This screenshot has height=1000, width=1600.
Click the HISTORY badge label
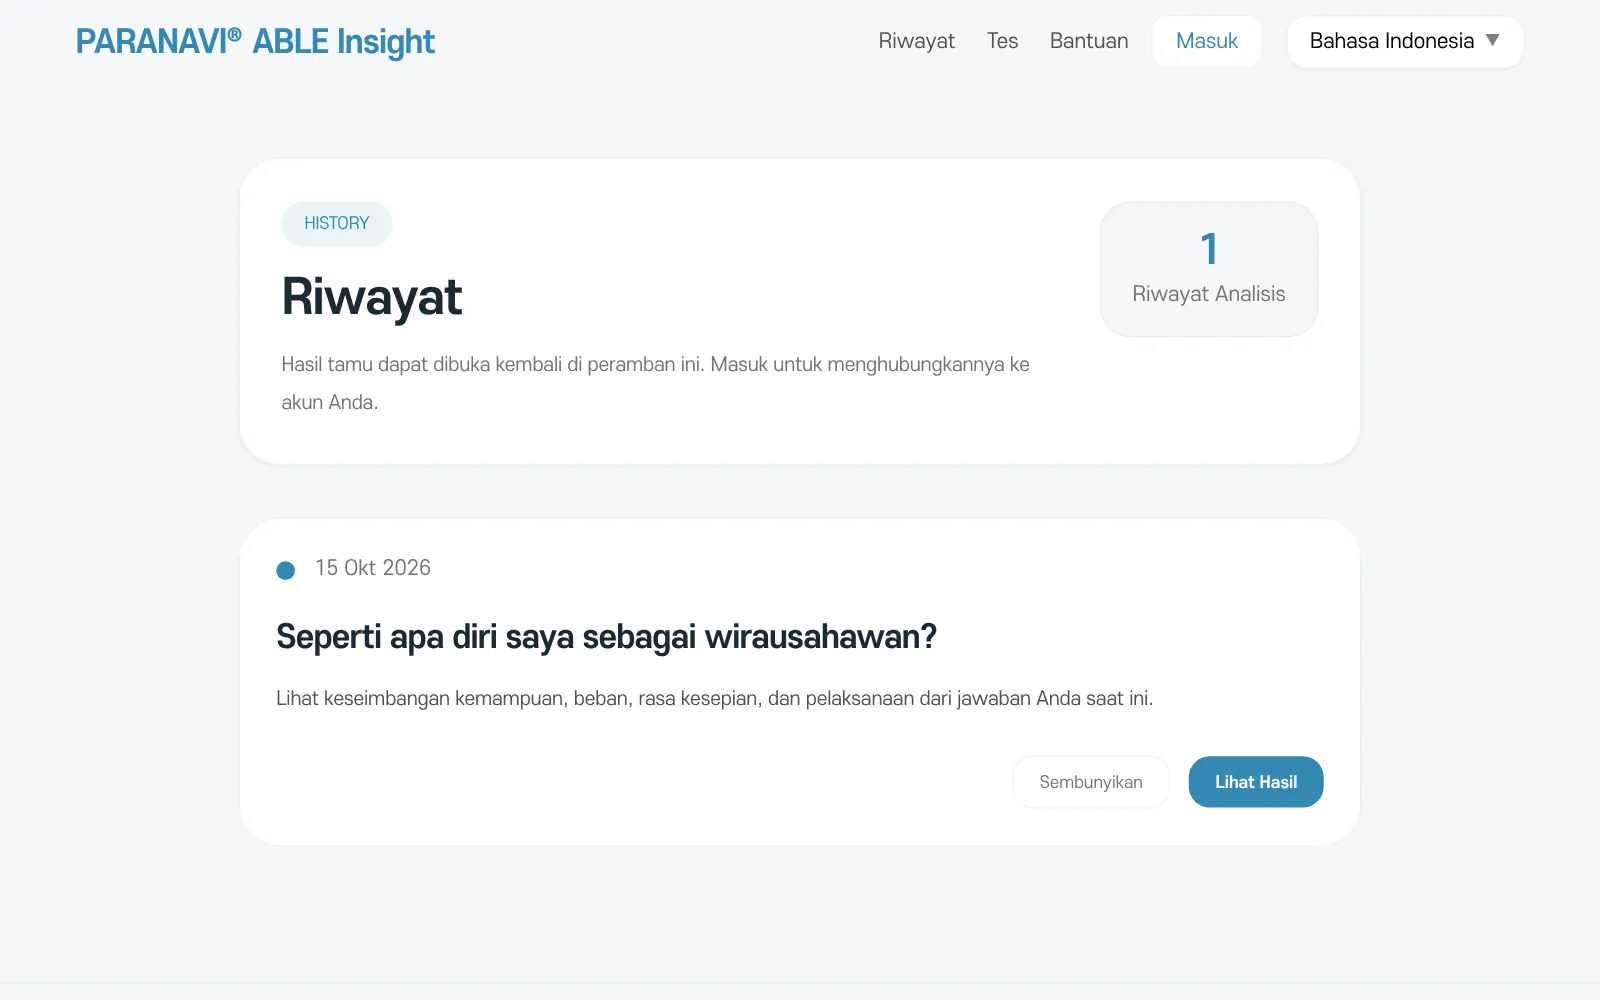[337, 223]
